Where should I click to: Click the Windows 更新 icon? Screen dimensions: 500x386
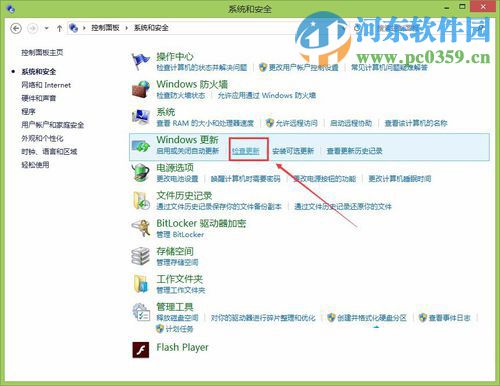pyautogui.click(x=141, y=146)
